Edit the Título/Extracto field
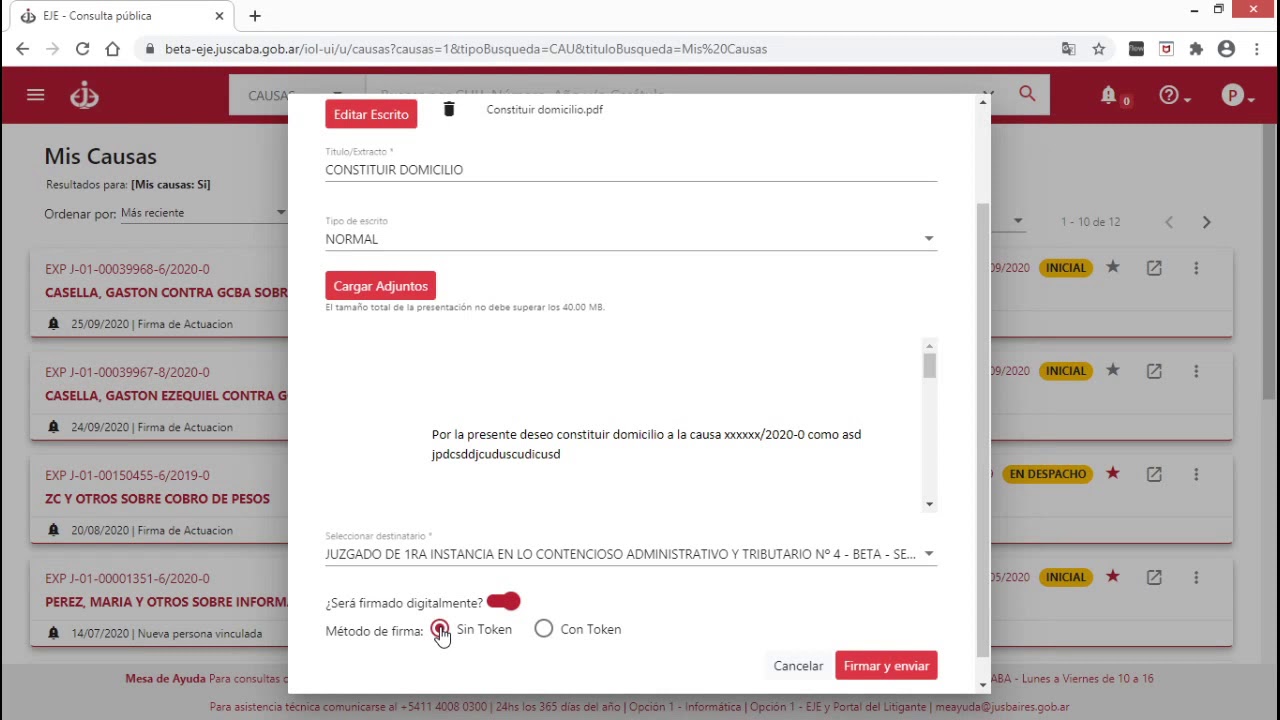The image size is (1280, 720). [631, 170]
